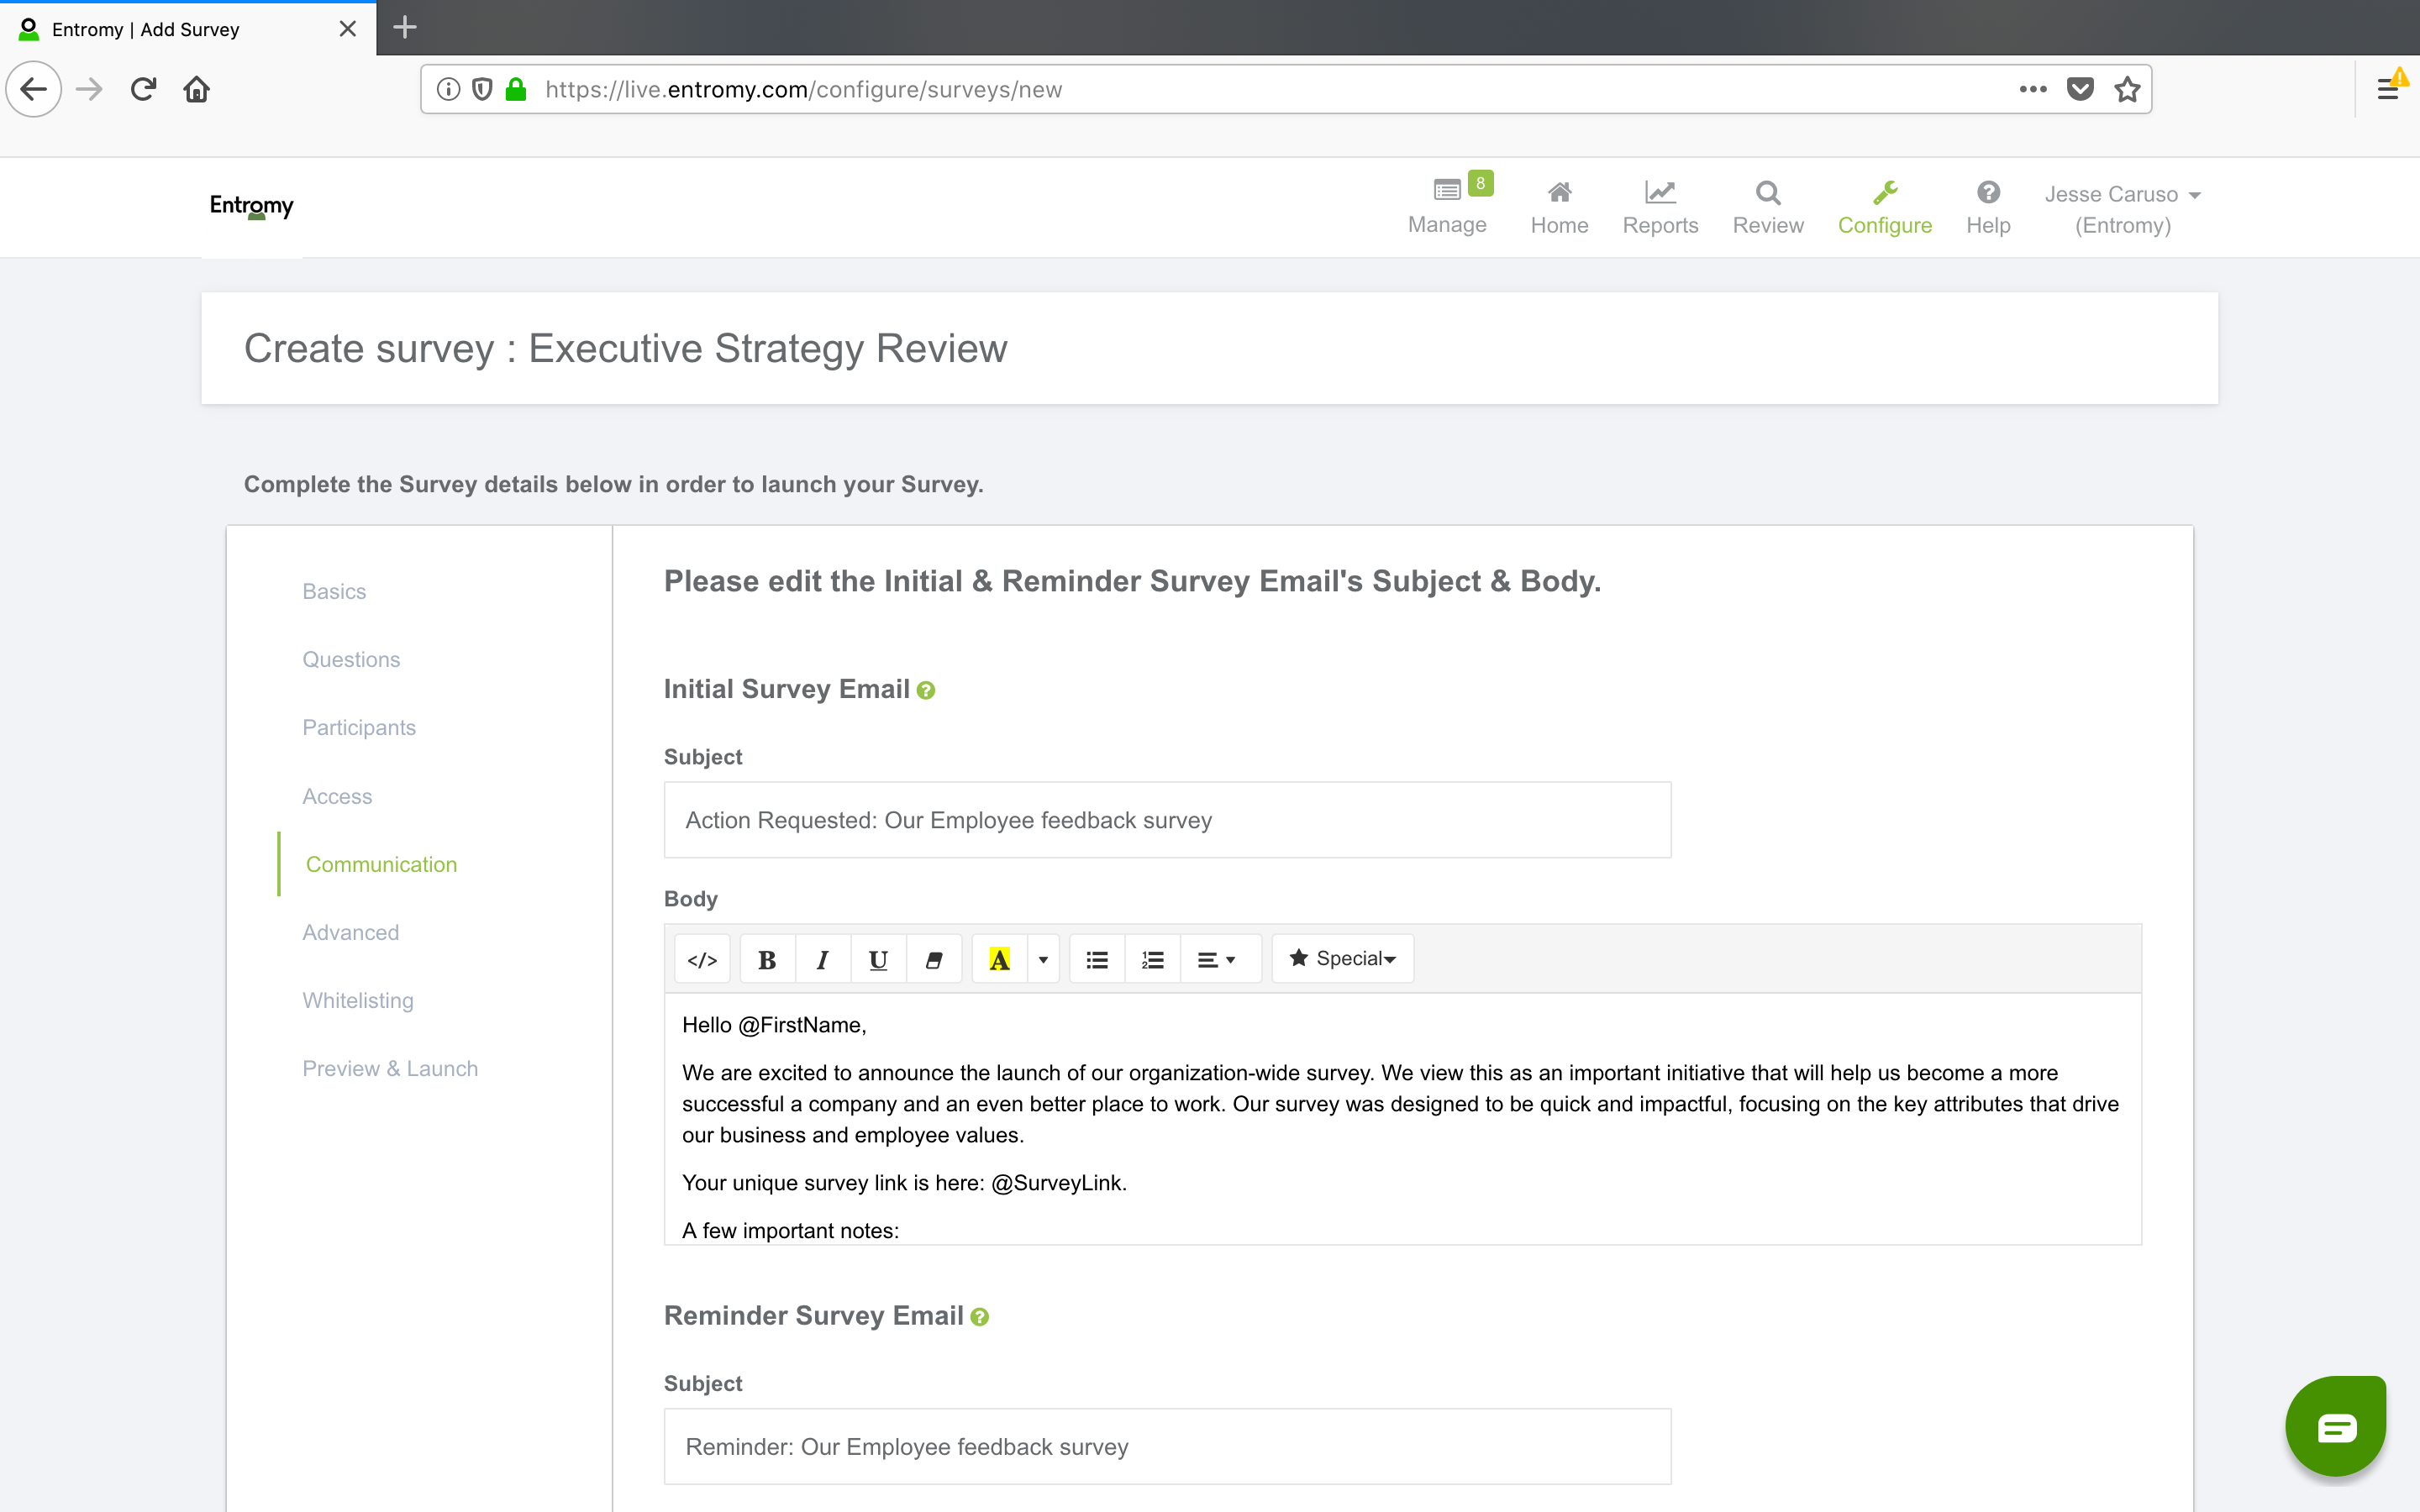
Task: Open the font color dropdown arrow
Action: [x=1043, y=958]
